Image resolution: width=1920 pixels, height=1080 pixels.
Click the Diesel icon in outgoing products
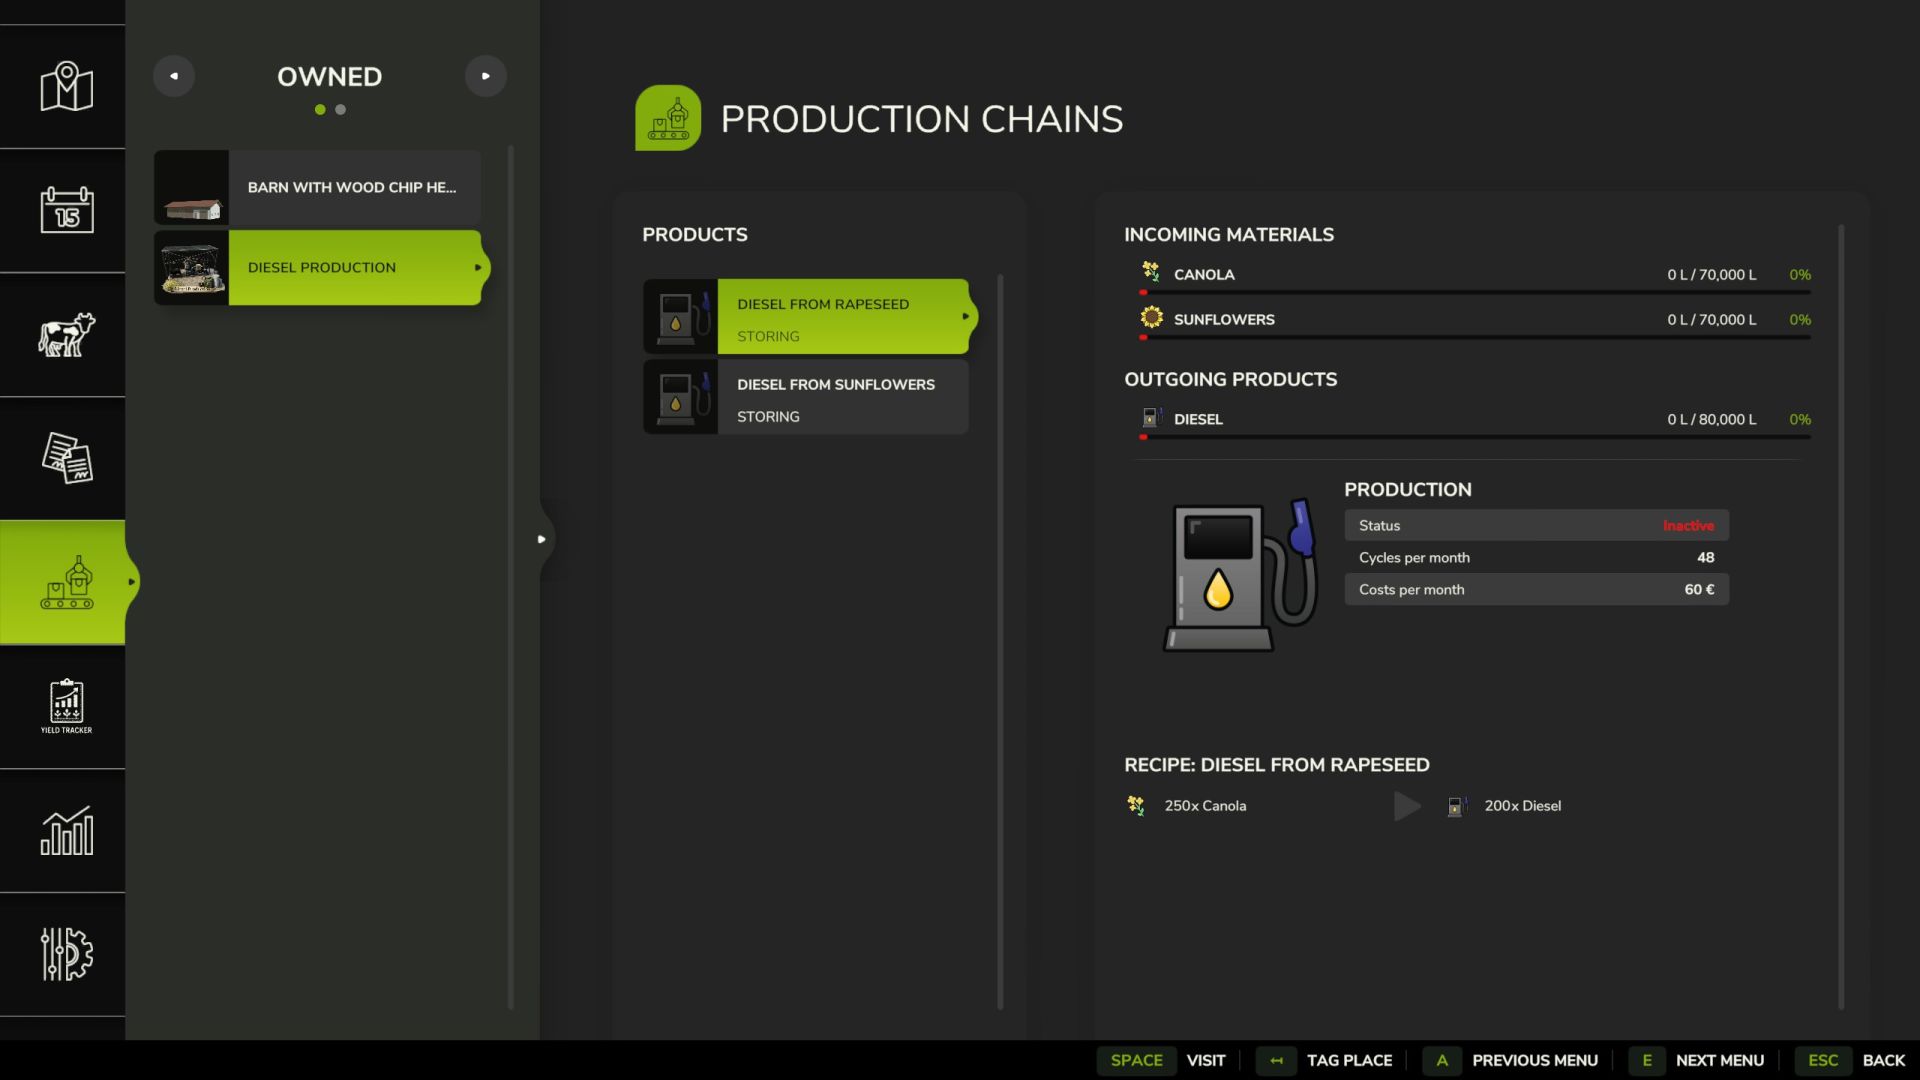[x=1151, y=417]
